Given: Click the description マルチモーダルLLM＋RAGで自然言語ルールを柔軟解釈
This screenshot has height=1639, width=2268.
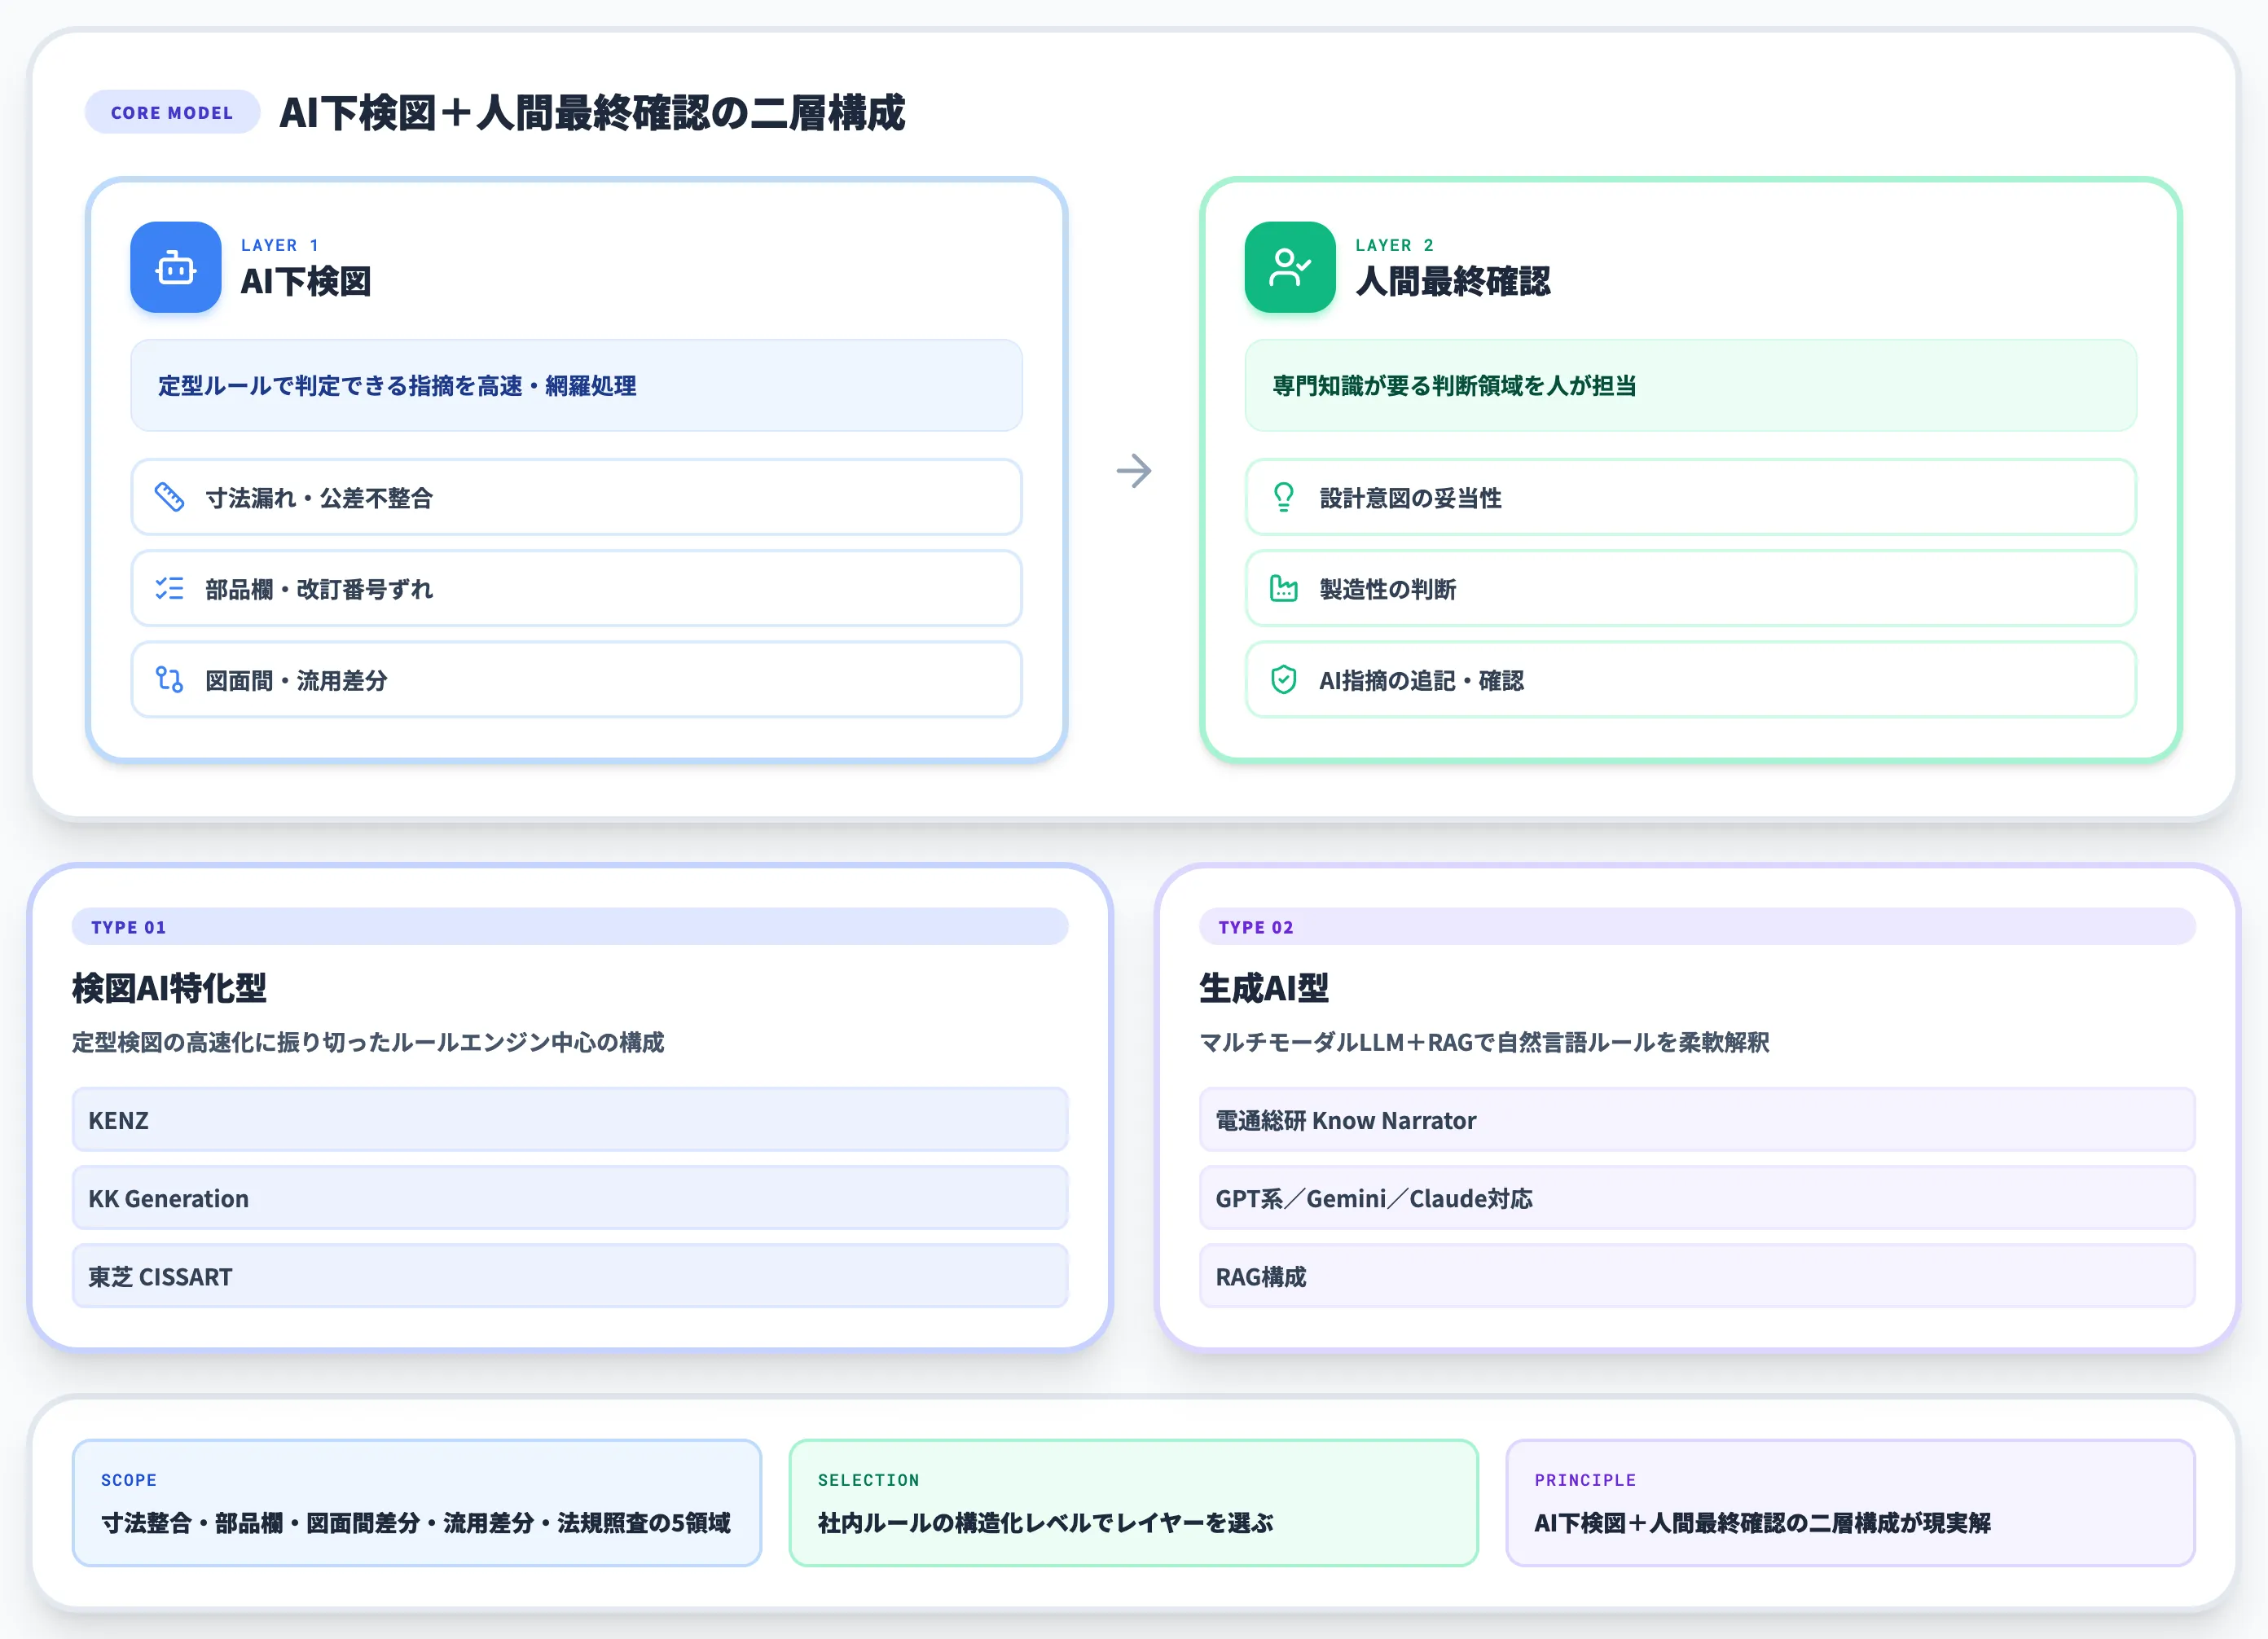Looking at the screenshot, I should (1484, 1042).
